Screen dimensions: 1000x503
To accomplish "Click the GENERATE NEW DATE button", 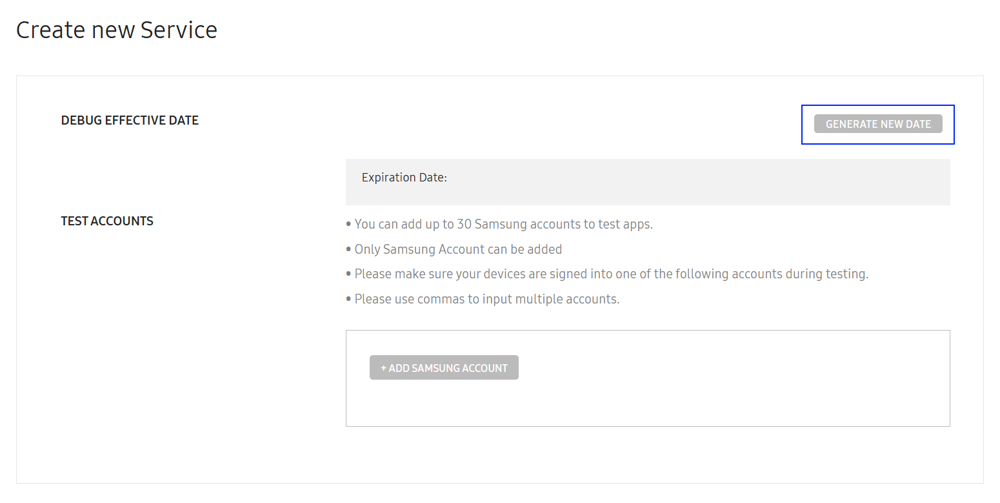I will (x=878, y=124).
